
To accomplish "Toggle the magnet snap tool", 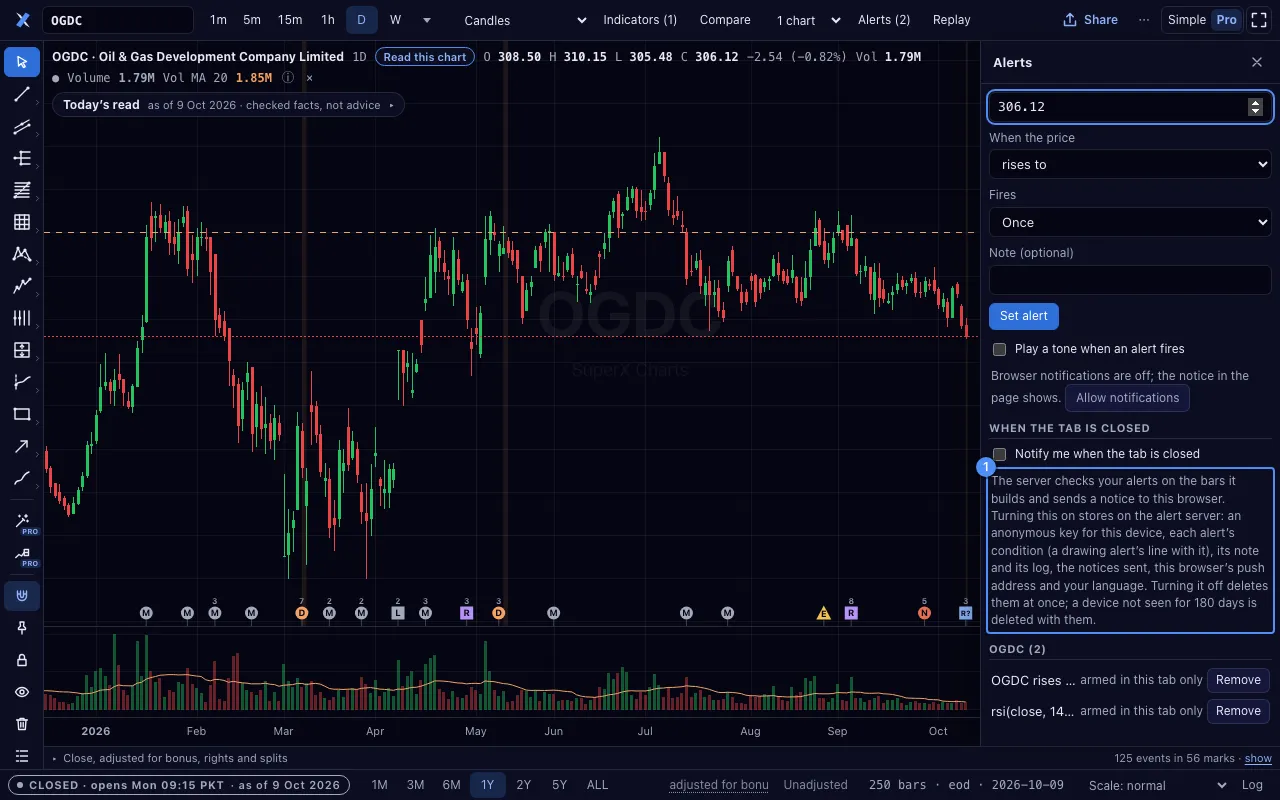I will point(22,596).
